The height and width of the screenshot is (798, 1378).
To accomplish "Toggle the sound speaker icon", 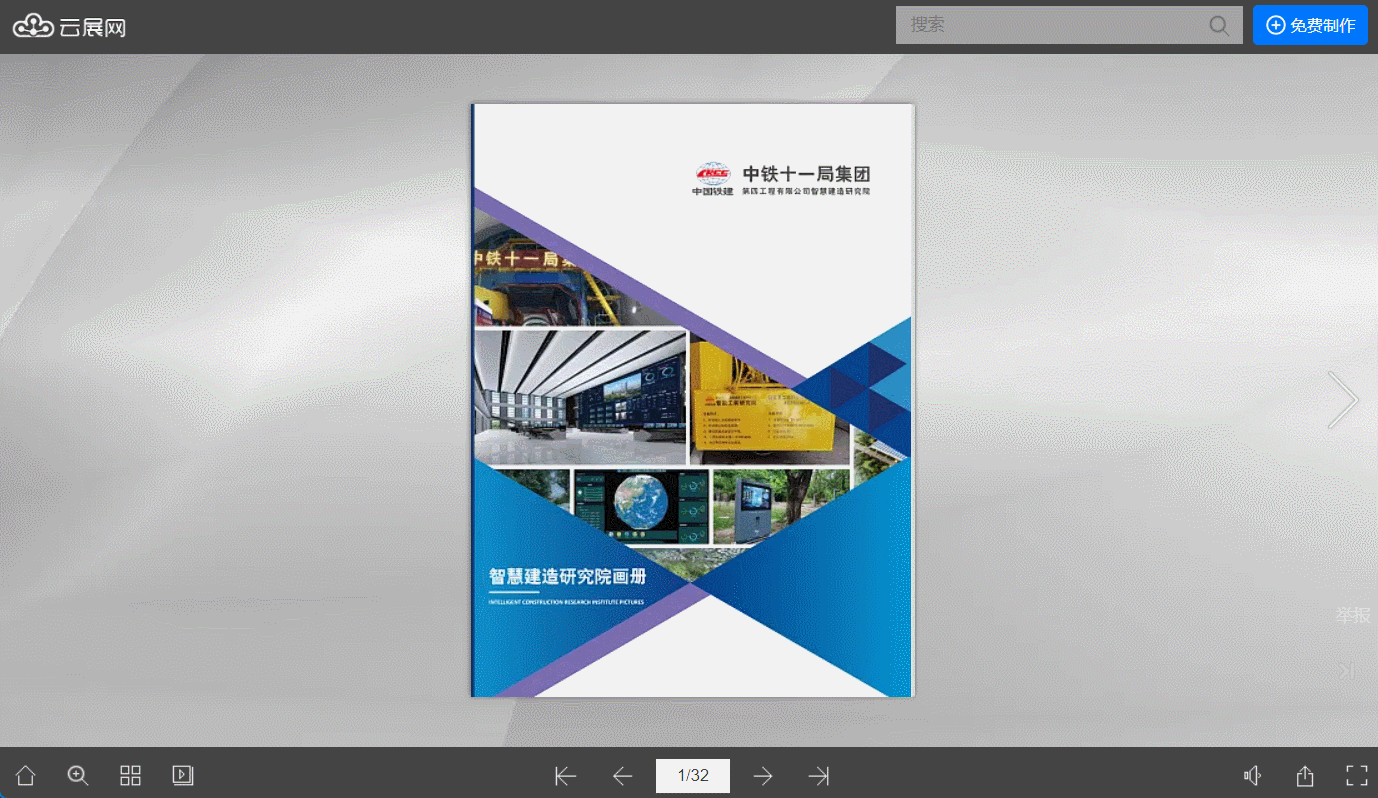I will click(1252, 775).
